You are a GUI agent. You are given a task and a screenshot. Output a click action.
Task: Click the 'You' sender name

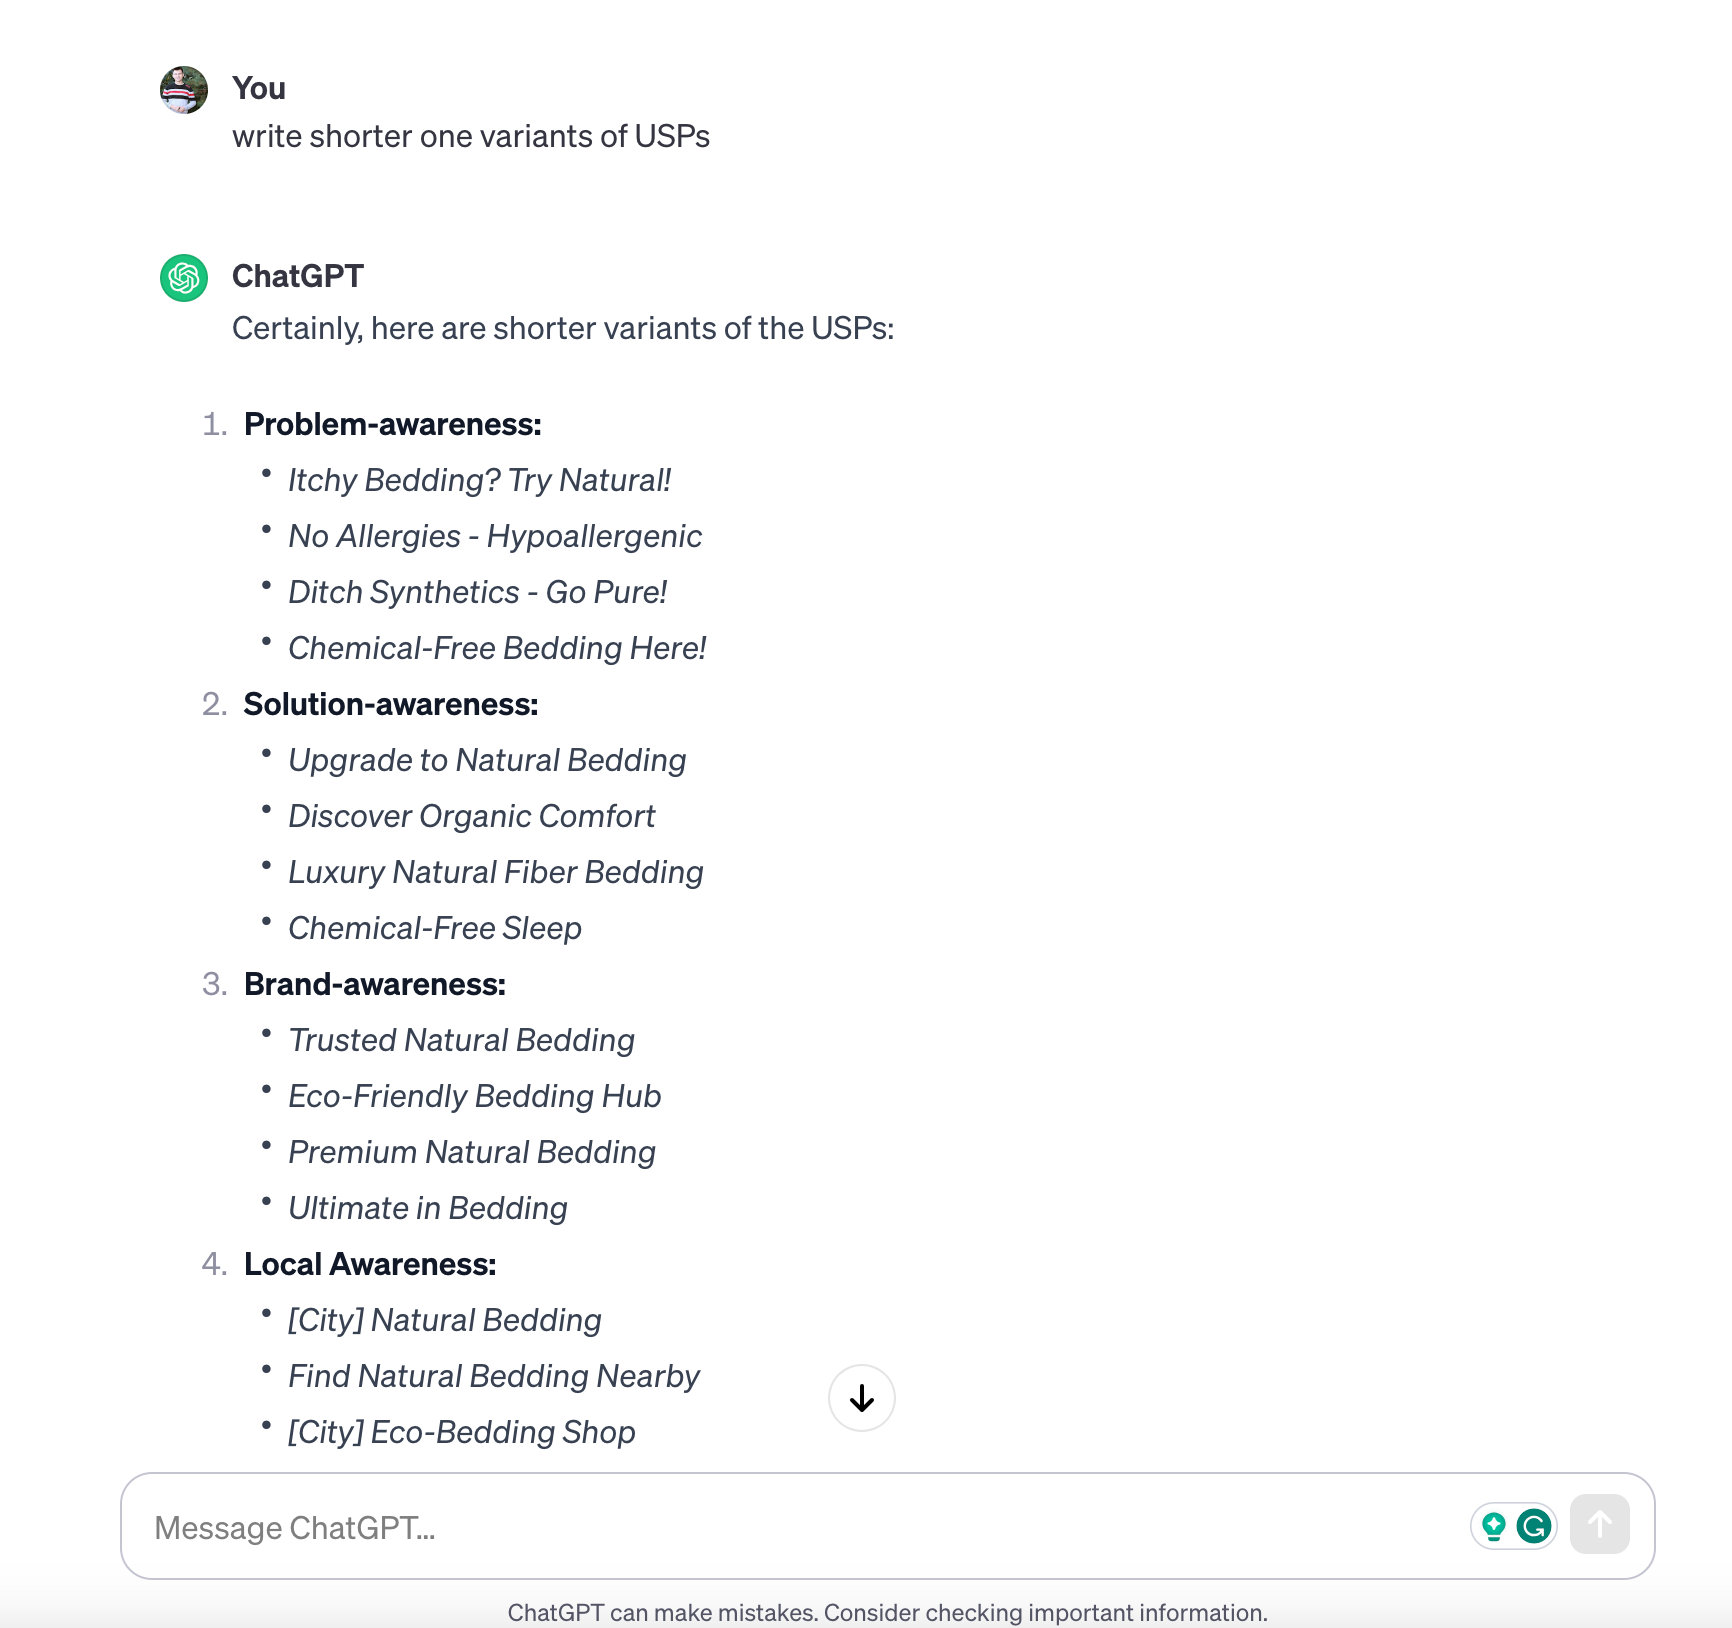pos(258,88)
